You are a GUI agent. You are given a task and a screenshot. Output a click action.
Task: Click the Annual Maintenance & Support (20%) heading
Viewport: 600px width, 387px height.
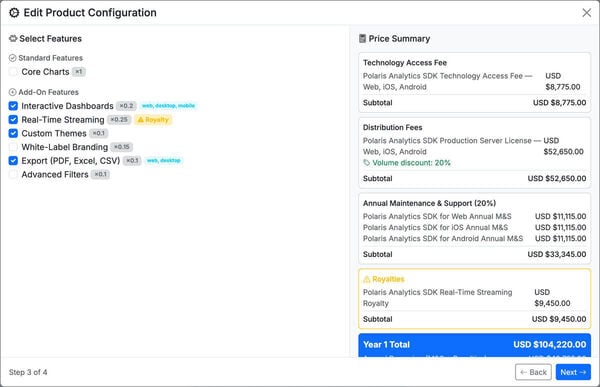click(429, 203)
